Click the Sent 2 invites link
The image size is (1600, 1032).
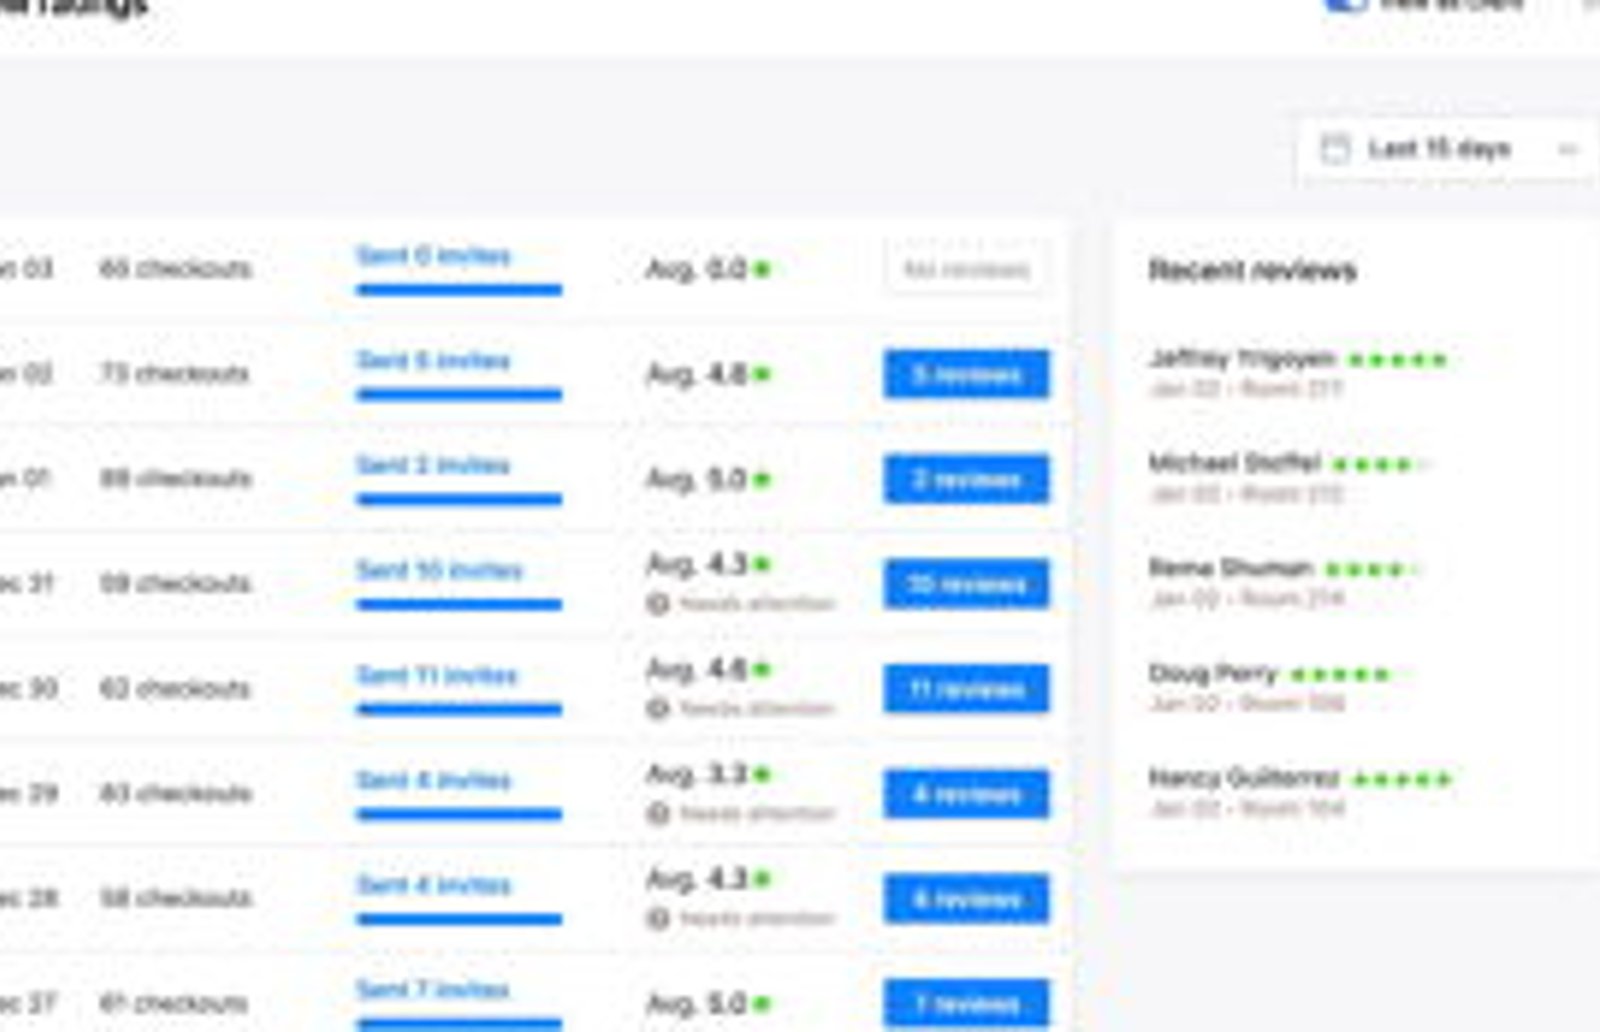tap(434, 466)
